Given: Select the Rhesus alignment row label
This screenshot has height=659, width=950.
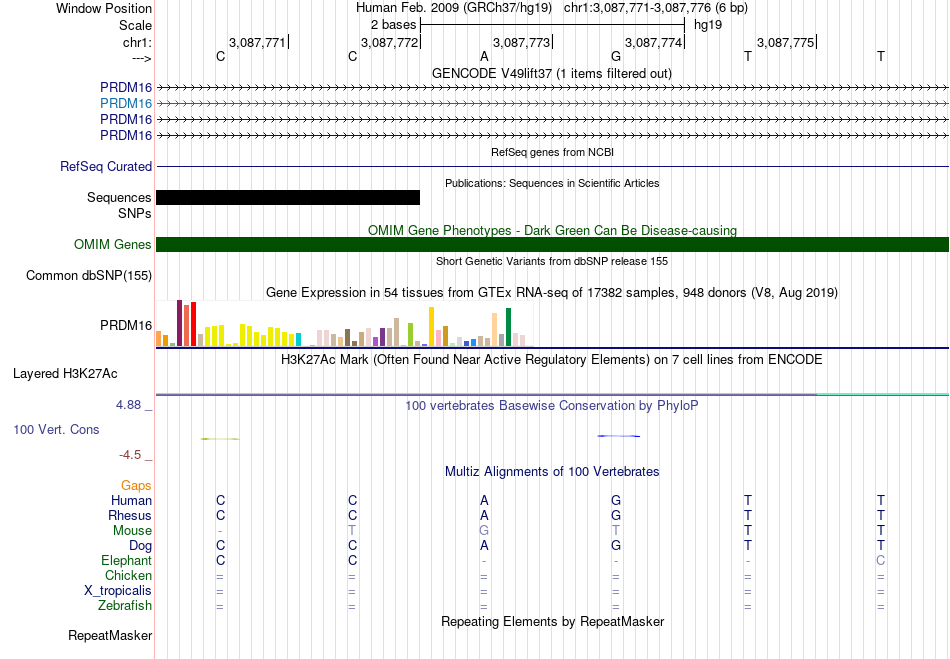Looking at the screenshot, I should tap(130, 515).
